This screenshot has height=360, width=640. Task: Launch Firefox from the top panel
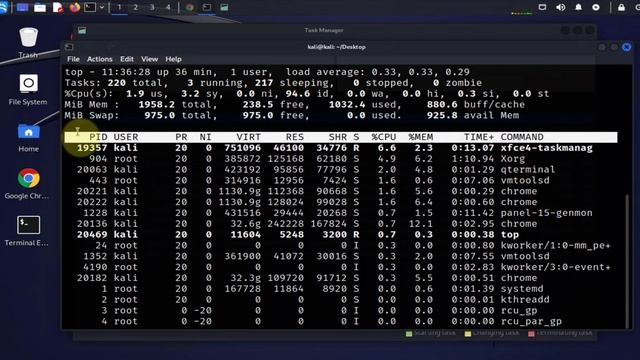[75, 7]
